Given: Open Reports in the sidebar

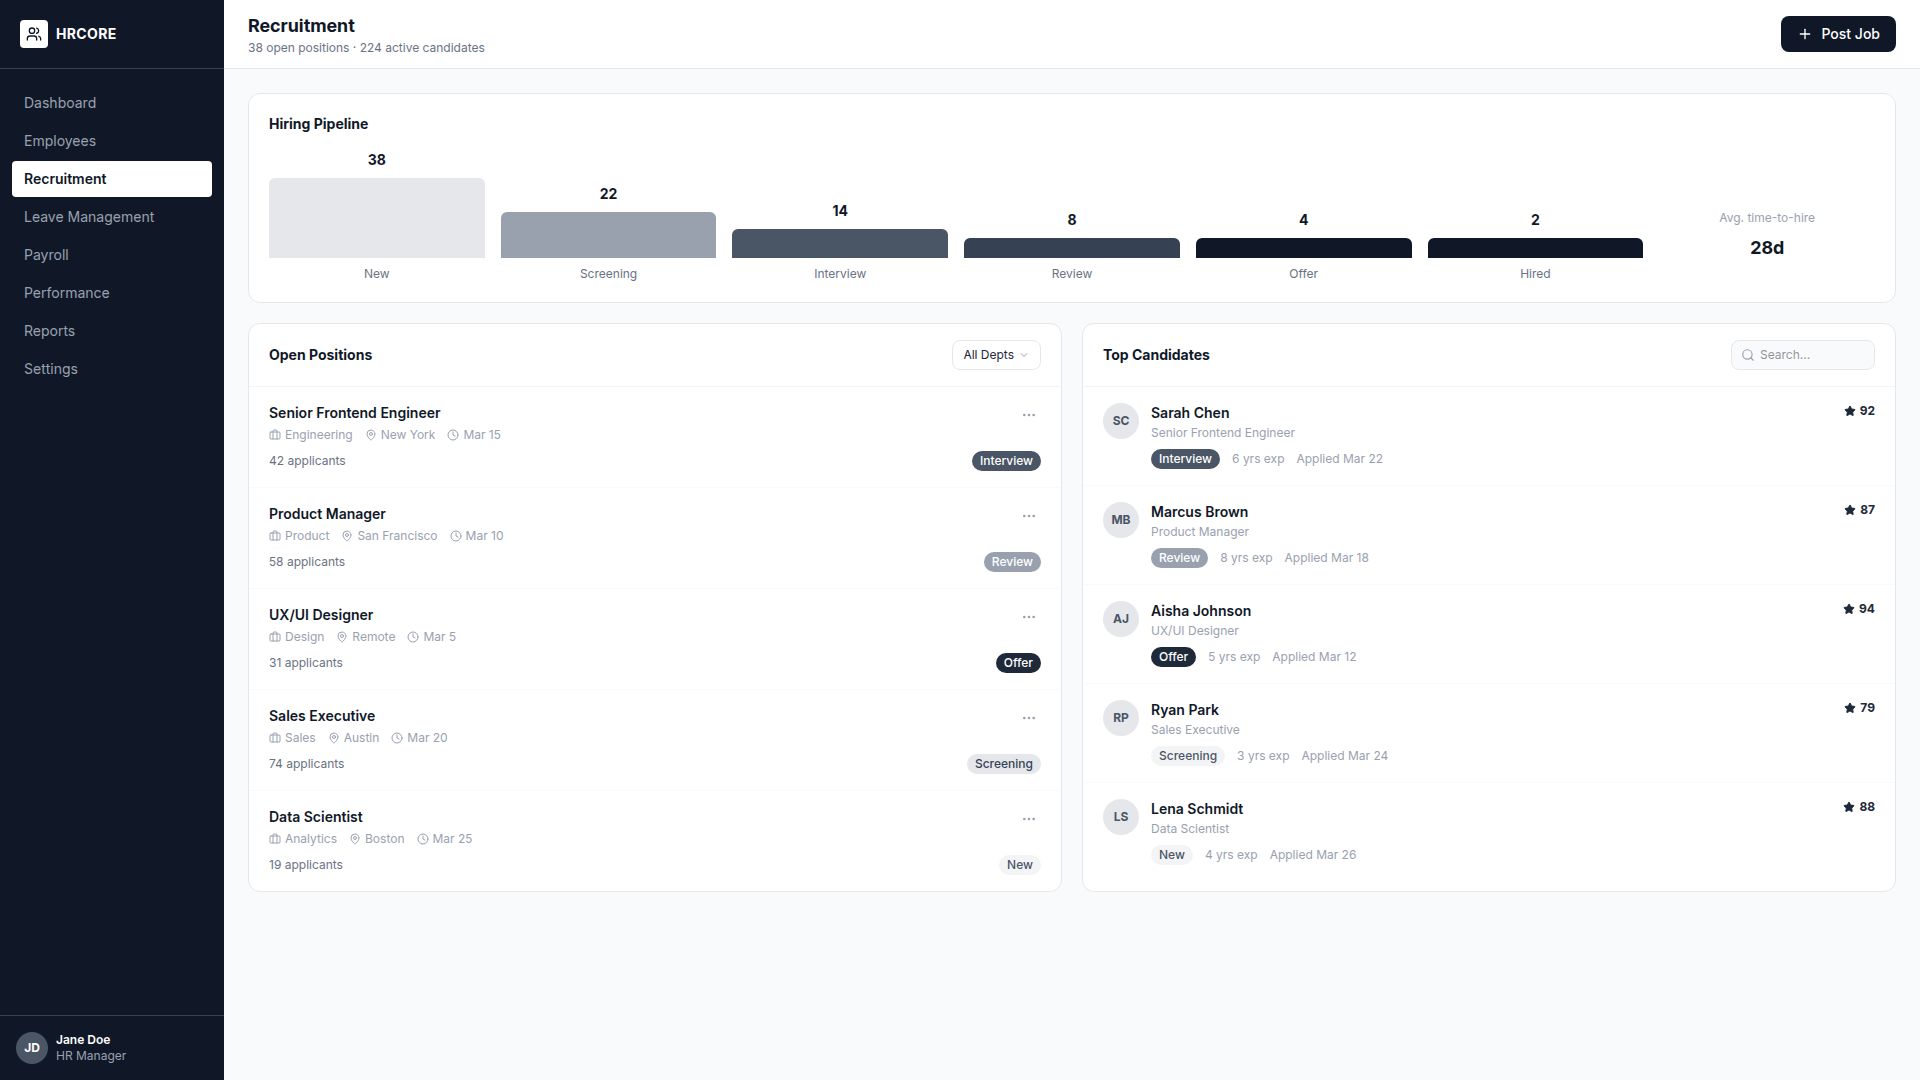Looking at the screenshot, I should point(112,331).
